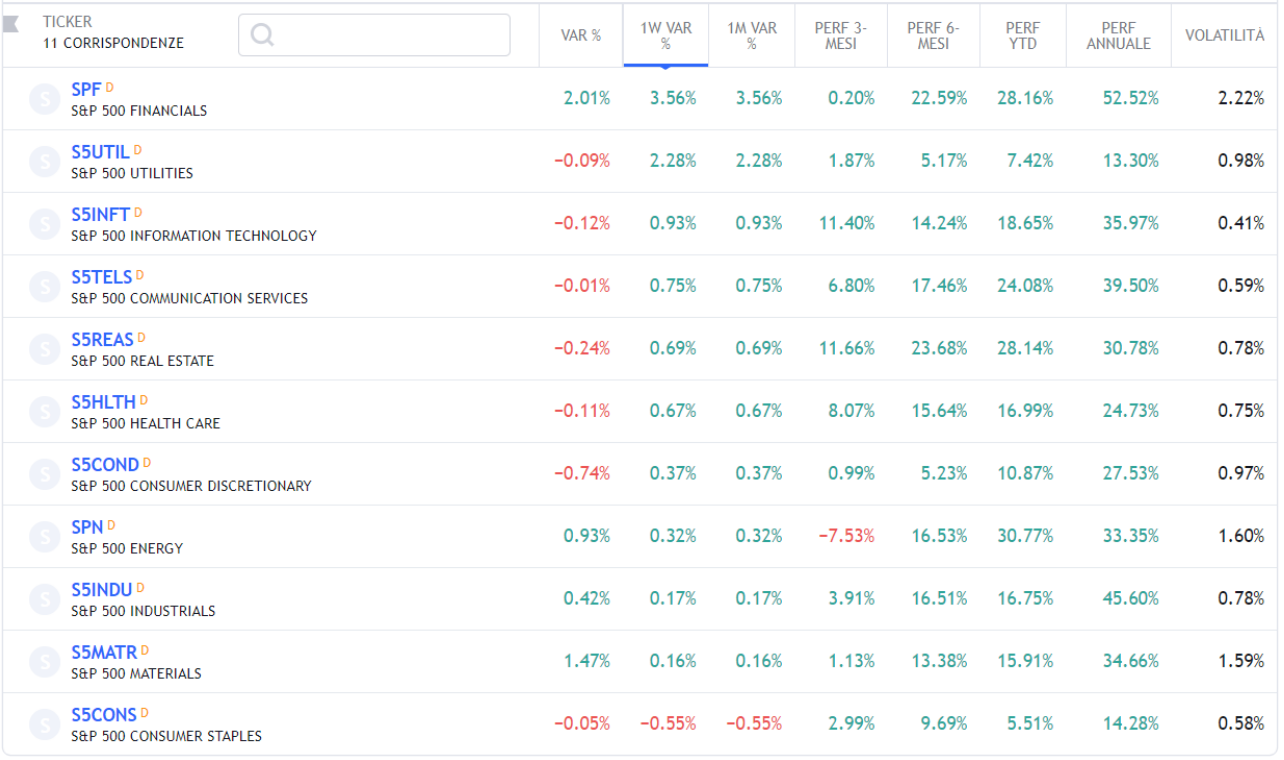Click the round logo icon for S5REAS
This screenshot has width=1284, height=760.
(x=44, y=349)
